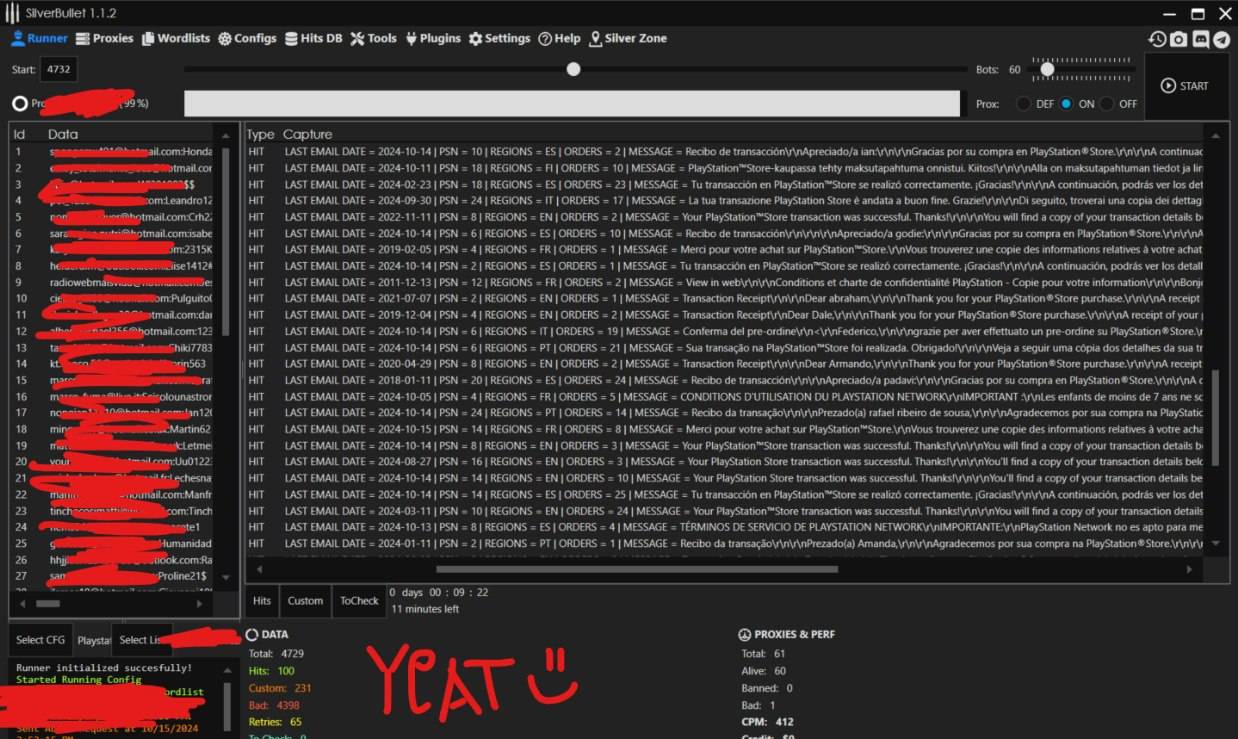Open the Silver Zone tab
This screenshot has width=1238, height=739.
[627, 38]
